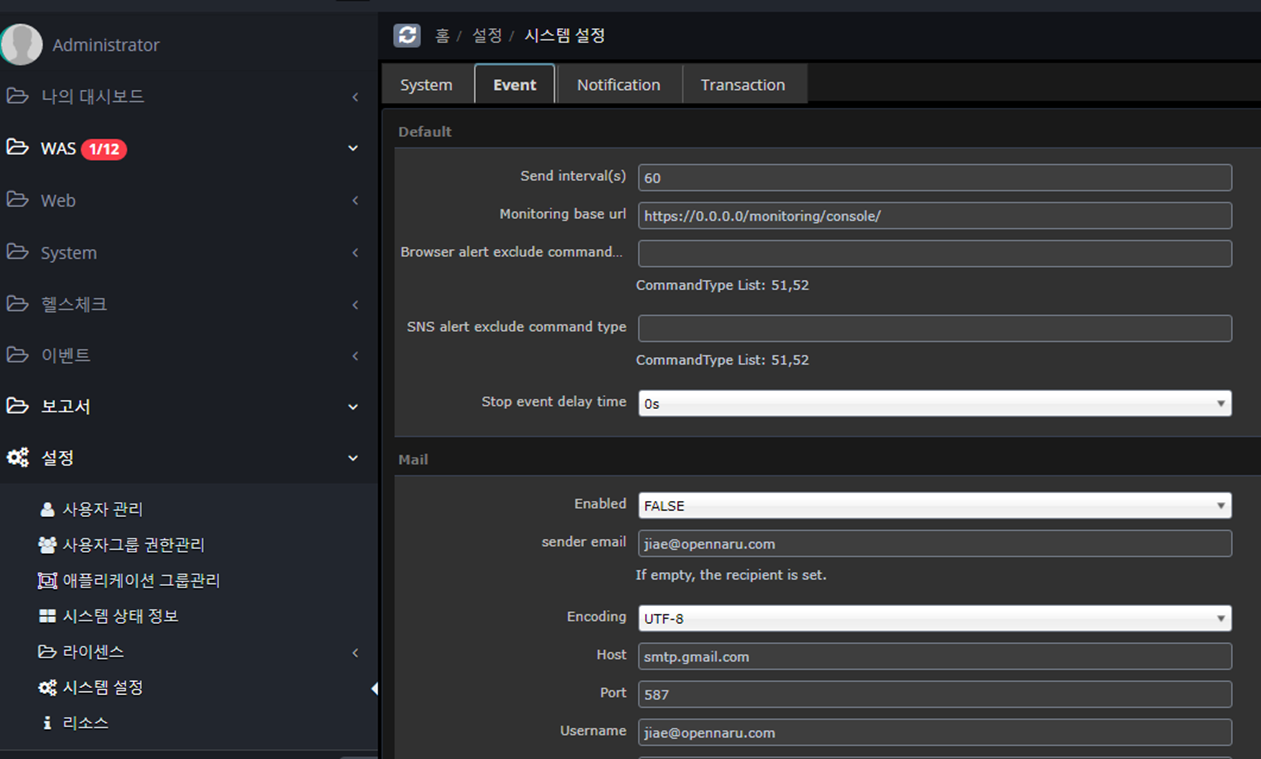Click the 홈 breadcrumb link
This screenshot has height=759, width=1261.
click(x=442, y=36)
